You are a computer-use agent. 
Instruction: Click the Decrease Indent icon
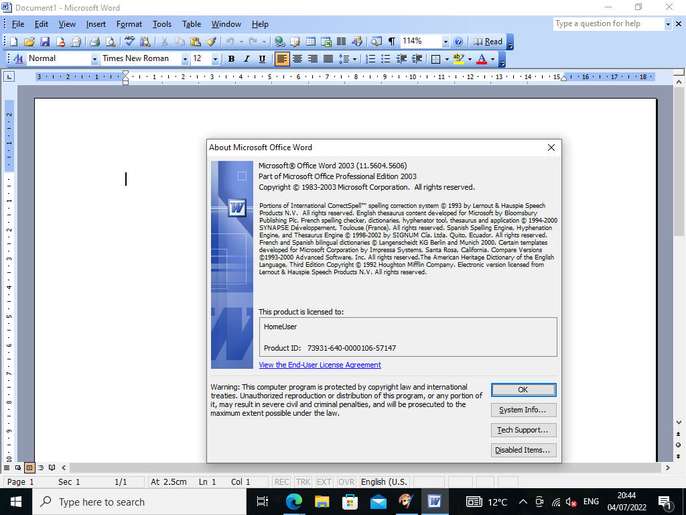(x=401, y=59)
